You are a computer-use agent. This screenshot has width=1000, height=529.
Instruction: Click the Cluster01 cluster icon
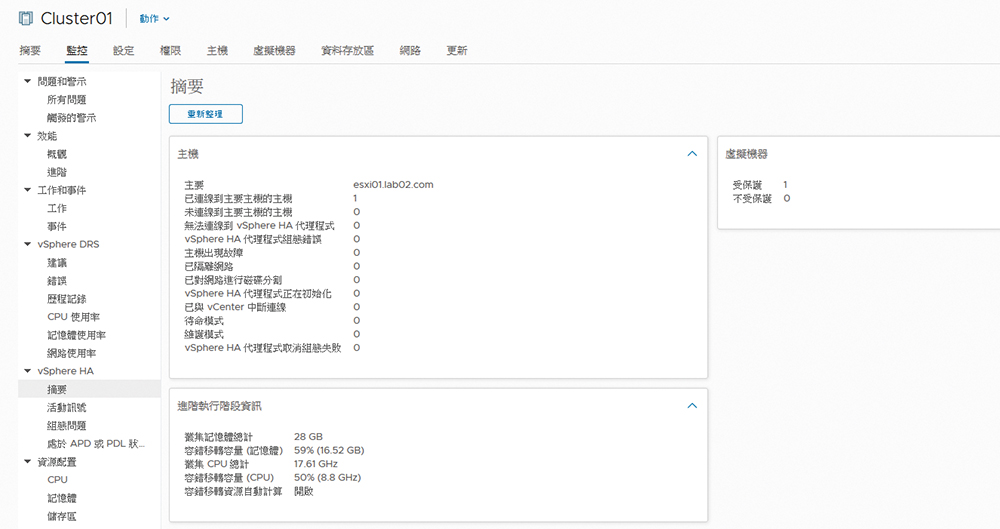26,19
